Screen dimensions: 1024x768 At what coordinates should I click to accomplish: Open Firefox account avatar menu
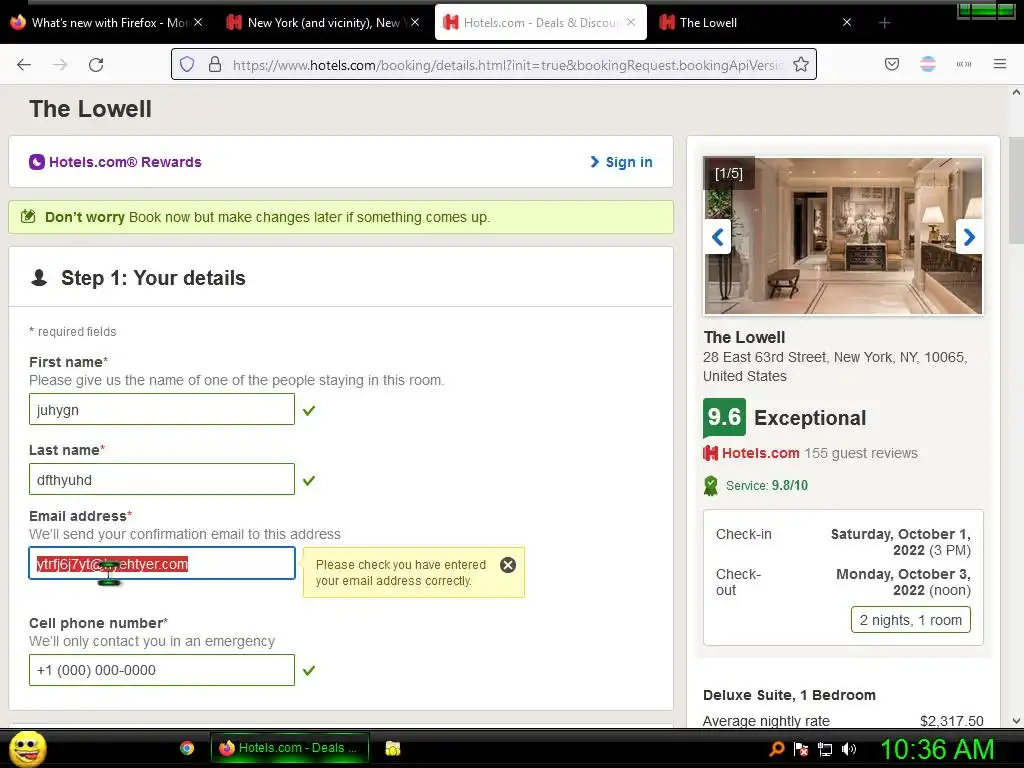tap(927, 64)
